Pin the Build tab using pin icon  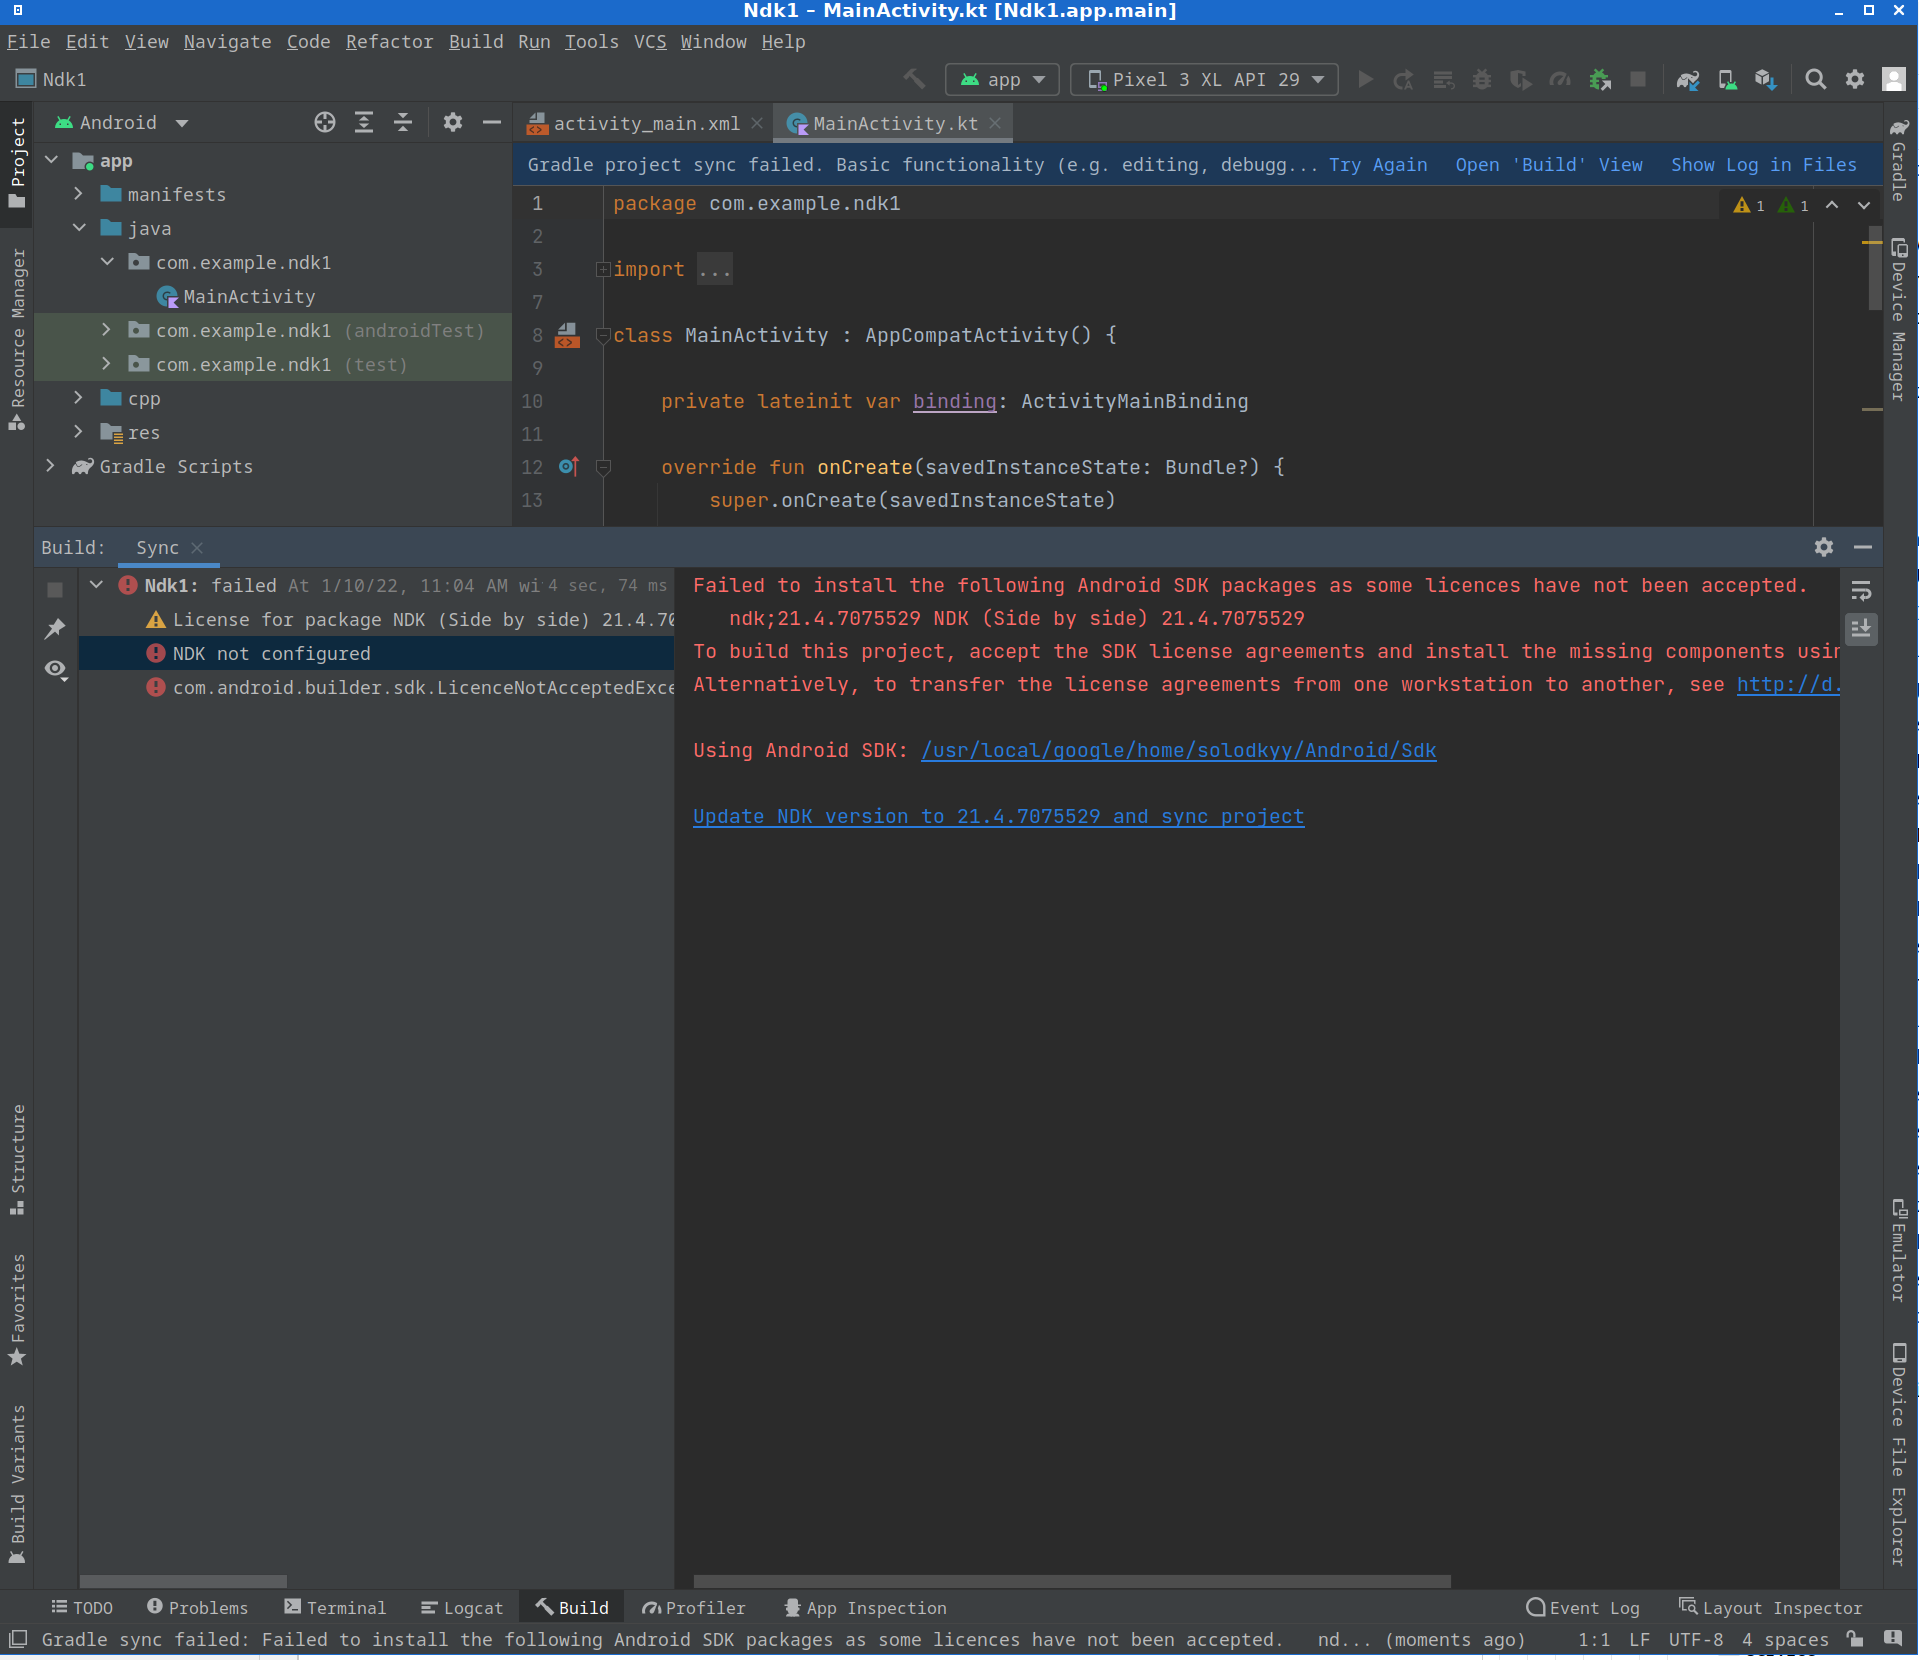pyautogui.click(x=55, y=629)
